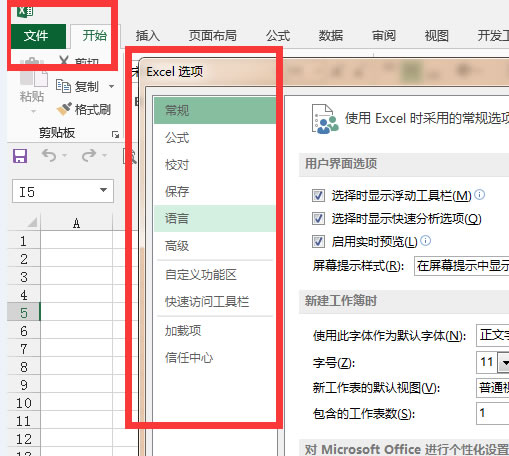This screenshot has width=509, height=456.
Task: Click the 包含的工作表数 input field
Action: (x=493, y=413)
